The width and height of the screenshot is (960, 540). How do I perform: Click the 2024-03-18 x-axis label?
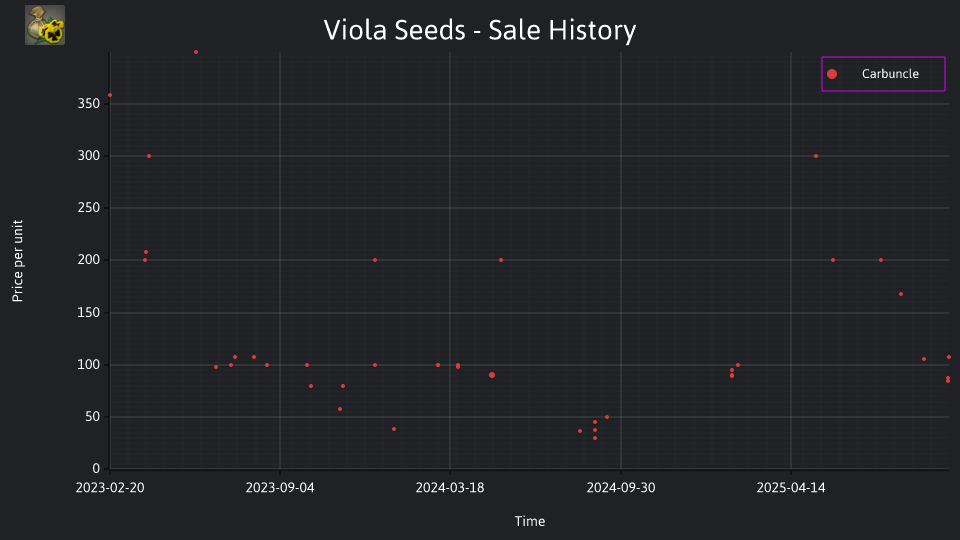coord(450,488)
